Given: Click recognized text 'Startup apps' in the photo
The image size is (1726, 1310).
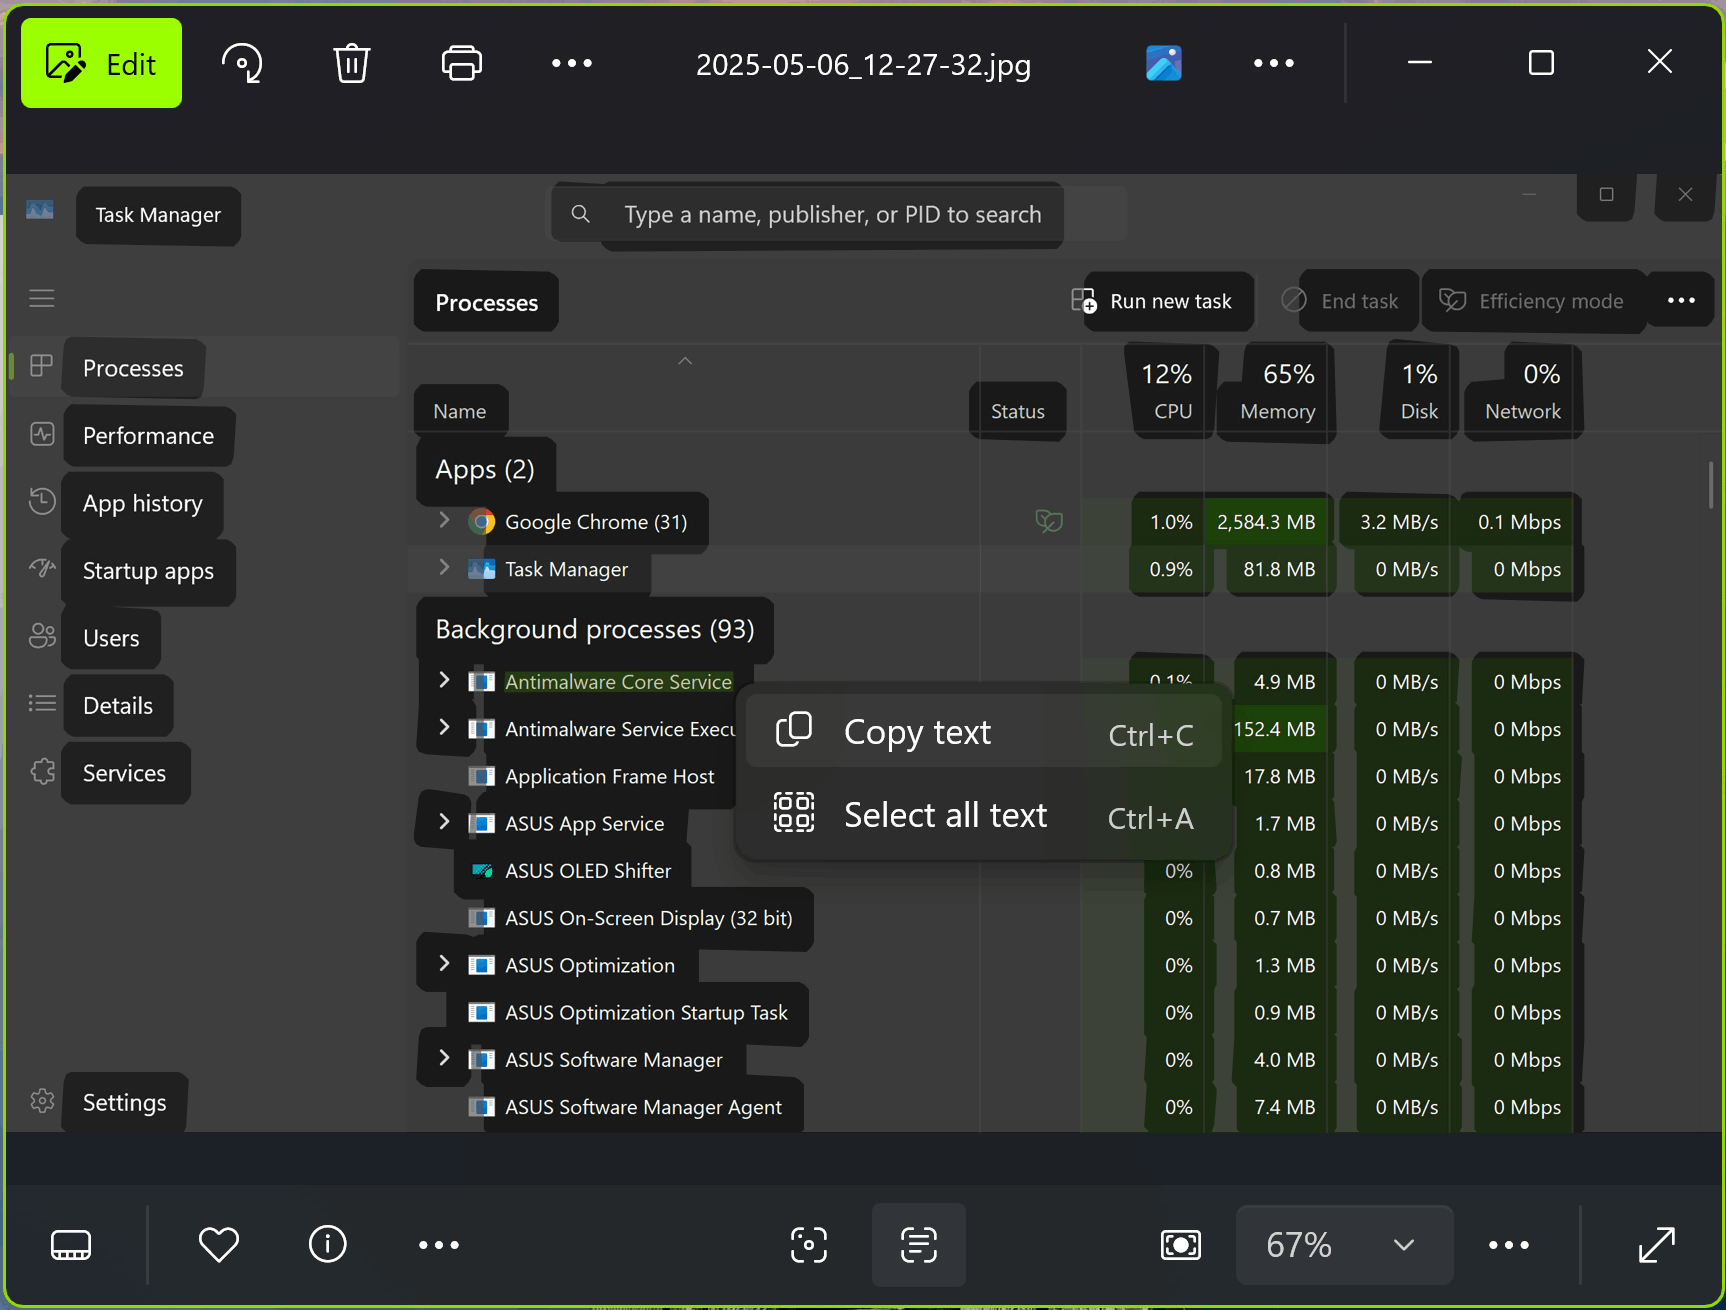Looking at the screenshot, I should click(148, 571).
